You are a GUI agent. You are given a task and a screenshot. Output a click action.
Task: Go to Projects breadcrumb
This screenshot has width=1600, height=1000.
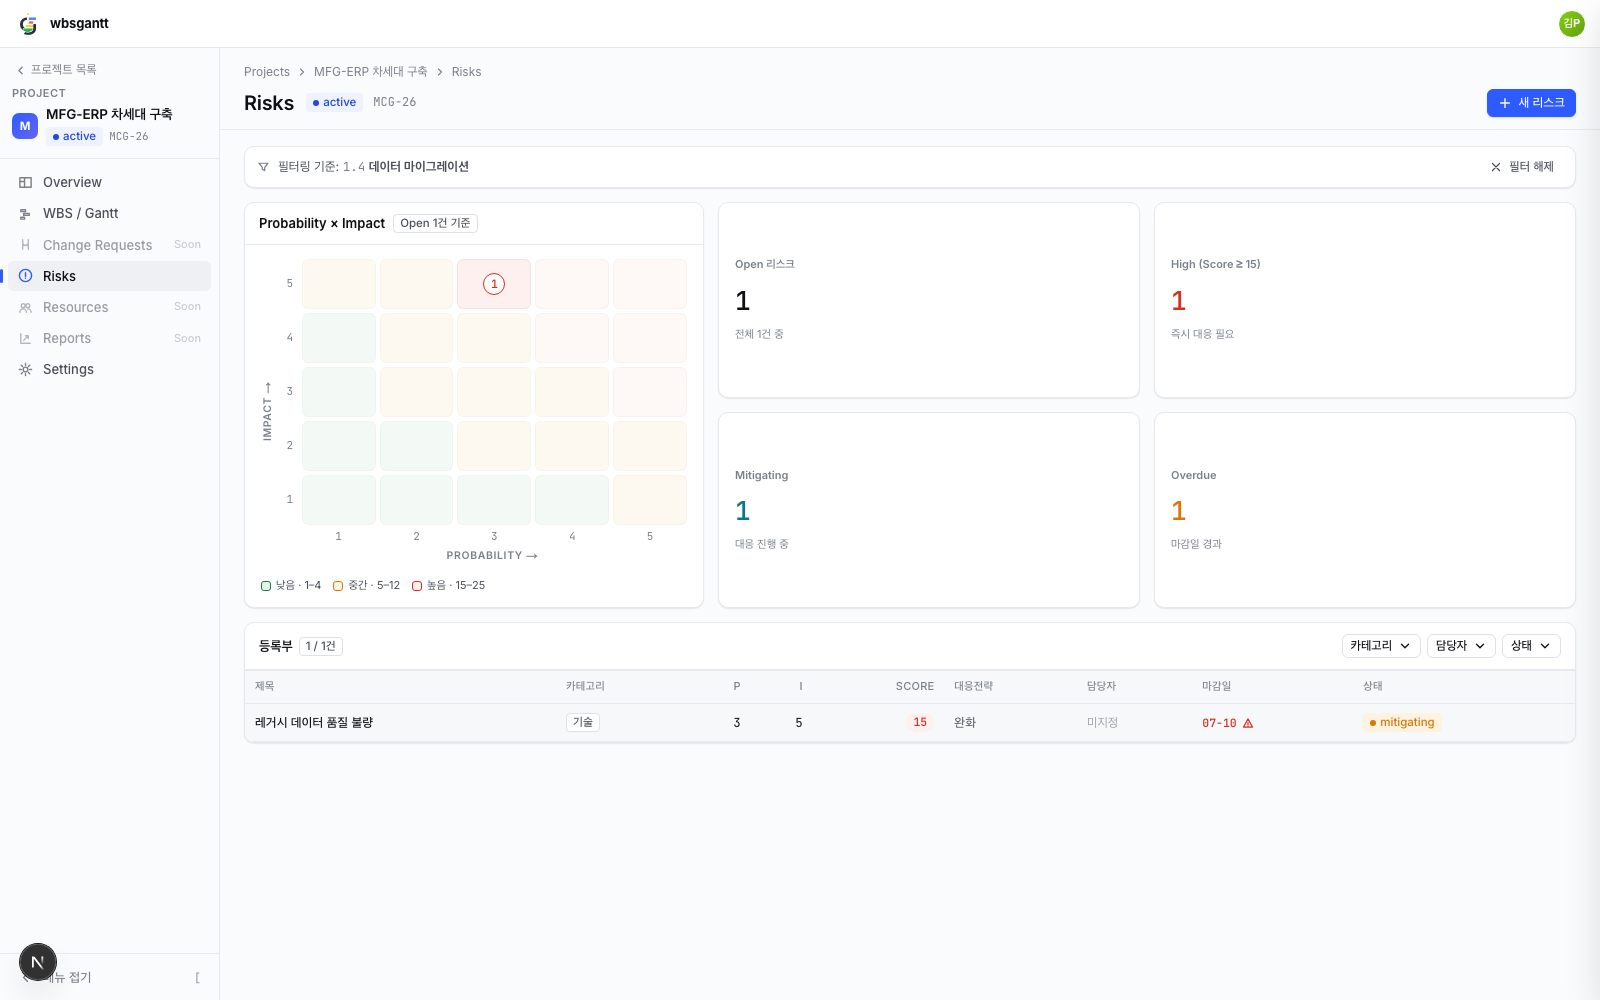tap(267, 72)
